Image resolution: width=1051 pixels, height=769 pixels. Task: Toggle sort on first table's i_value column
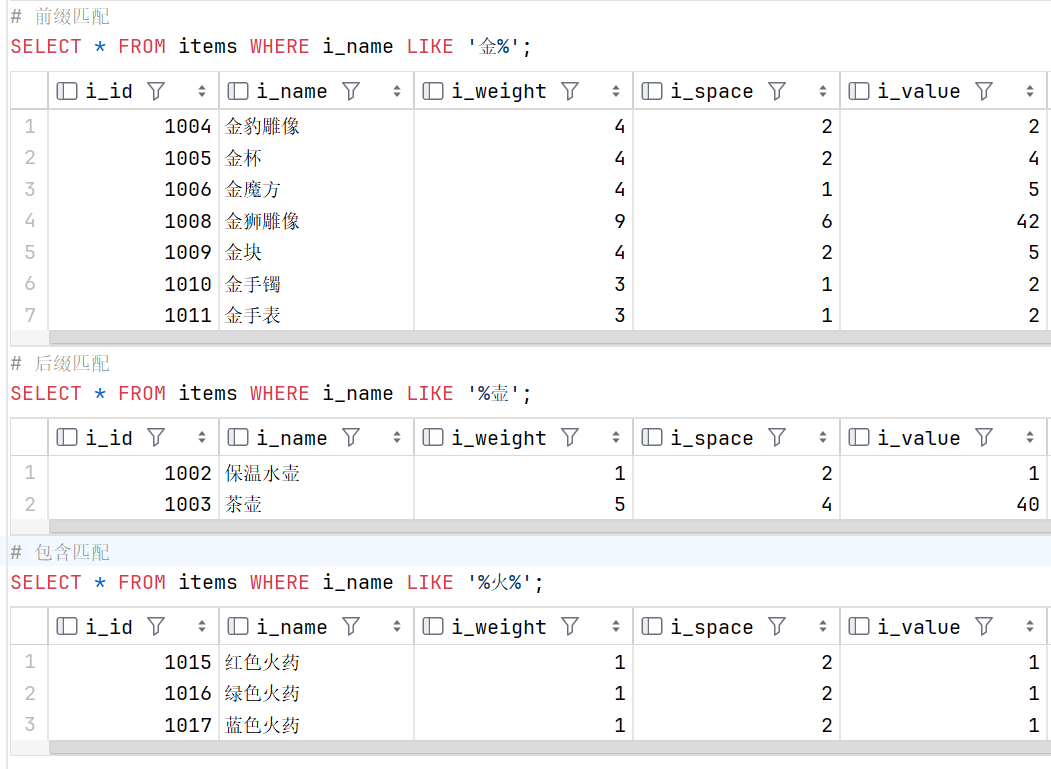(x=1030, y=91)
